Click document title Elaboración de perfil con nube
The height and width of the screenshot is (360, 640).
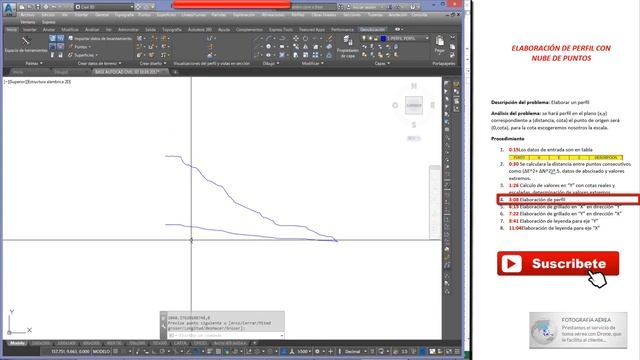point(561,53)
